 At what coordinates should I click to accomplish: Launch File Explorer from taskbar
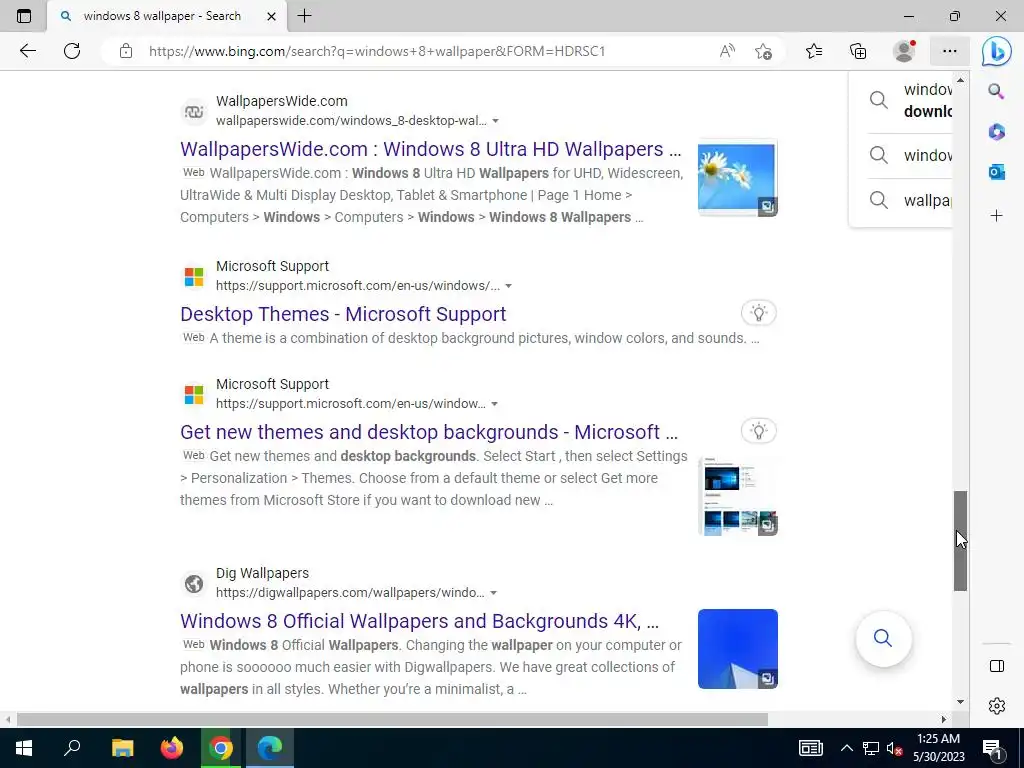click(122, 748)
